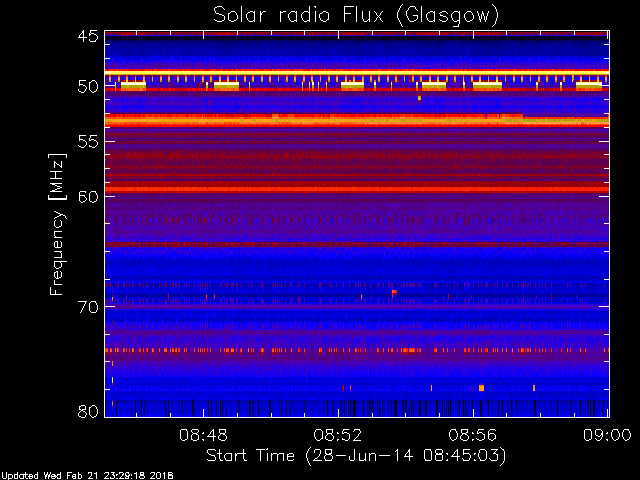Select the 80 frequency tick label
The width and height of the screenshot is (640, 480).
click(x=88, y=411)
